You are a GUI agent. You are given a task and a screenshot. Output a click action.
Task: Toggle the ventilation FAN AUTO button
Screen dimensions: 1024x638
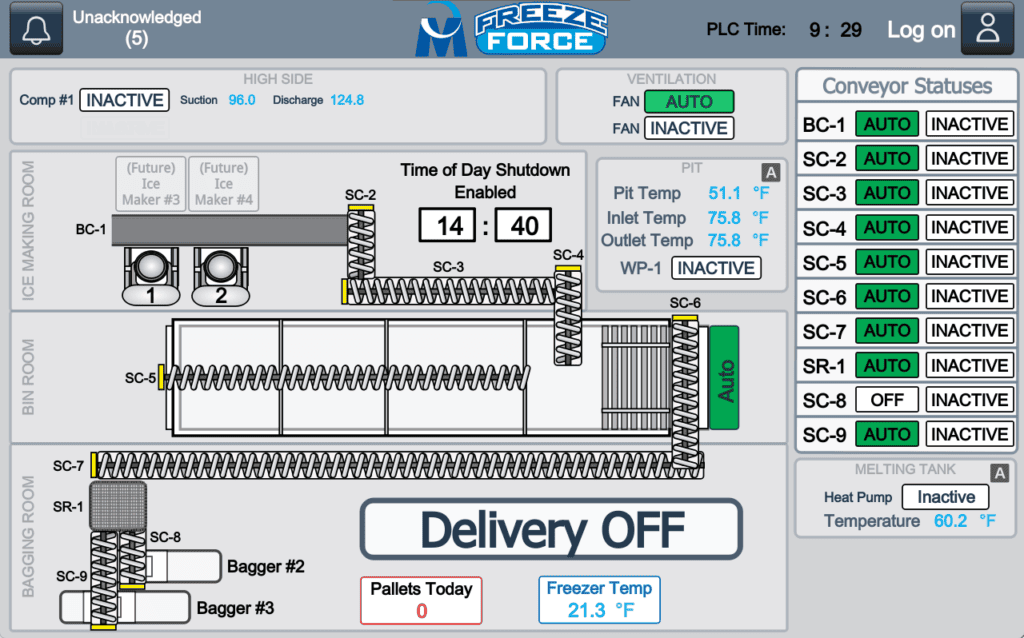(689, 102)
